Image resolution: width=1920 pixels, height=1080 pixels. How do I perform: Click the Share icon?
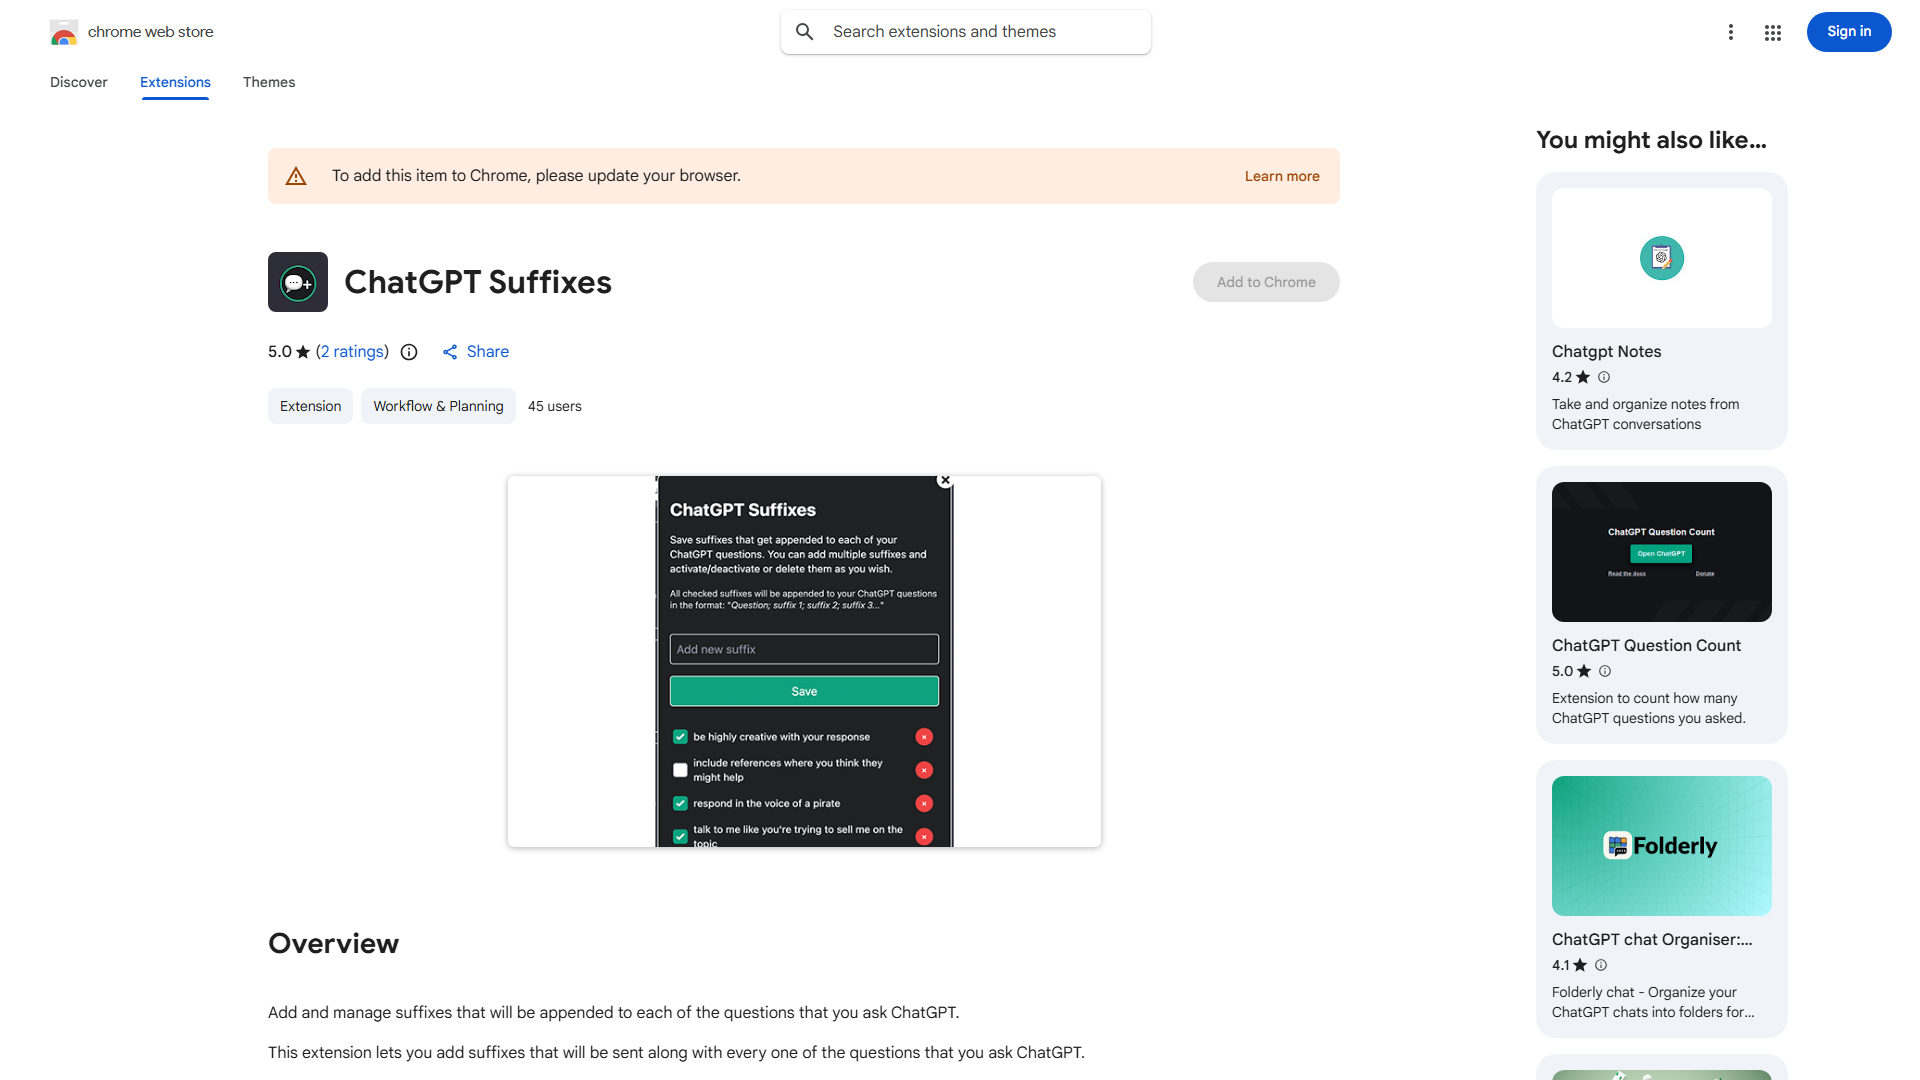450,352
